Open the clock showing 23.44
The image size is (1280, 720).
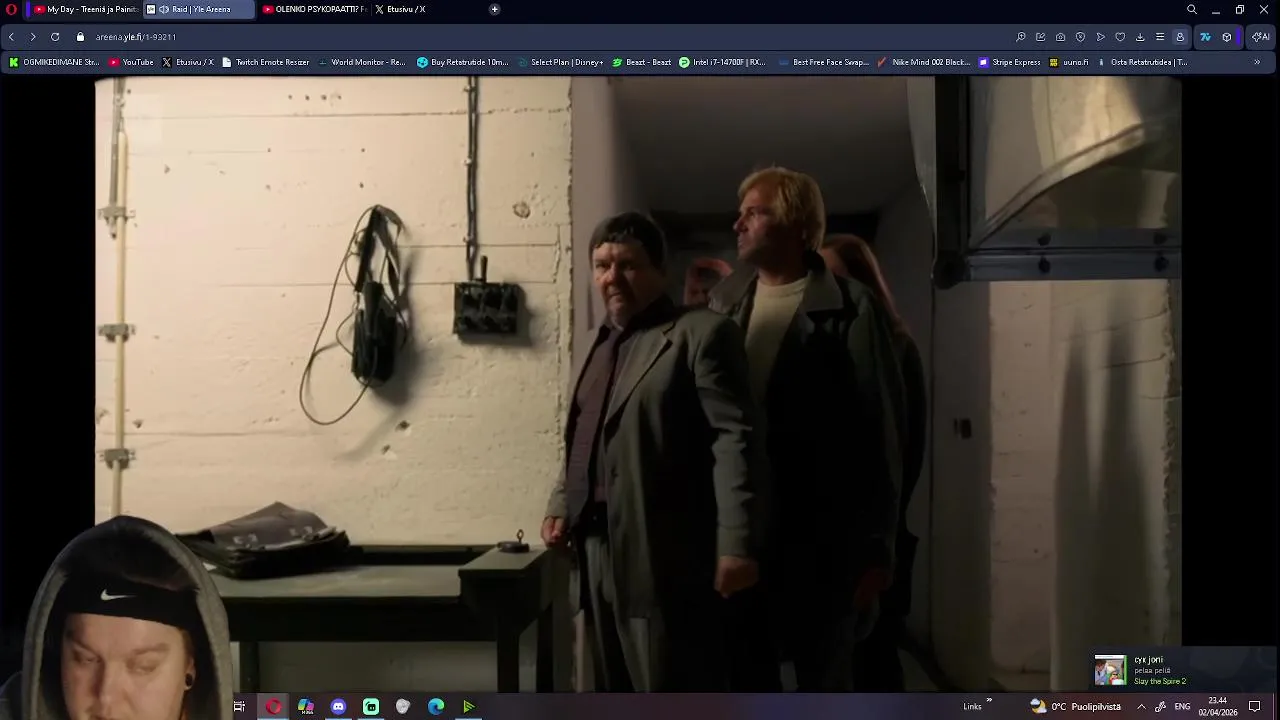pyautogui.click(x=1218, y=707)
